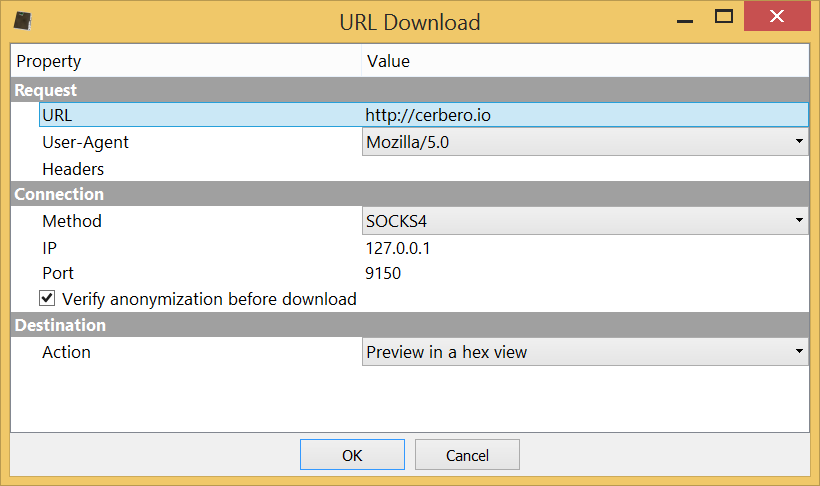Select the URL value field

(x=585, y=115)
